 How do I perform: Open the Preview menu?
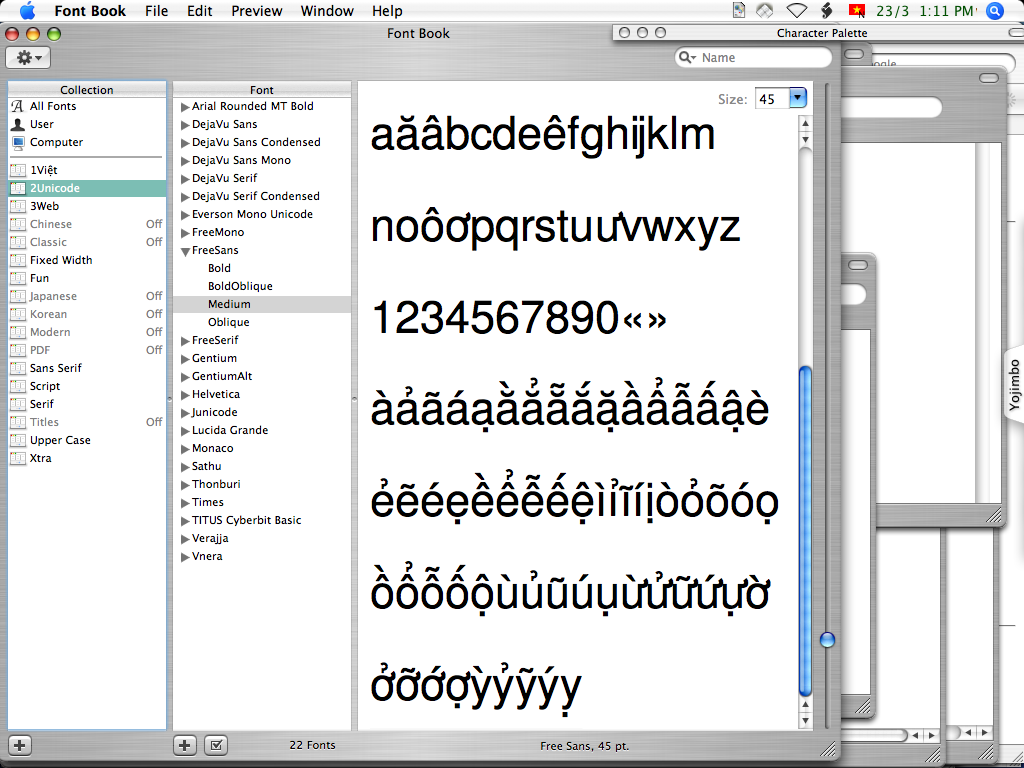(x=257, y=11)
